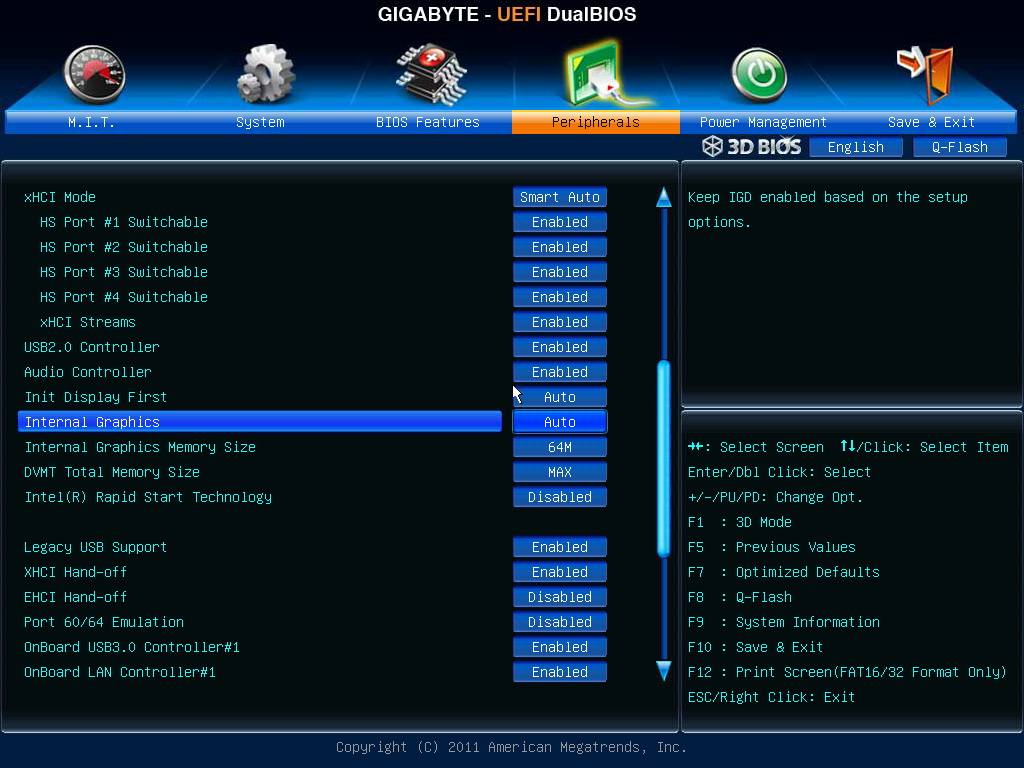
Task: Select the DVMT Total Memory Size label
Action: pos(112,472)
